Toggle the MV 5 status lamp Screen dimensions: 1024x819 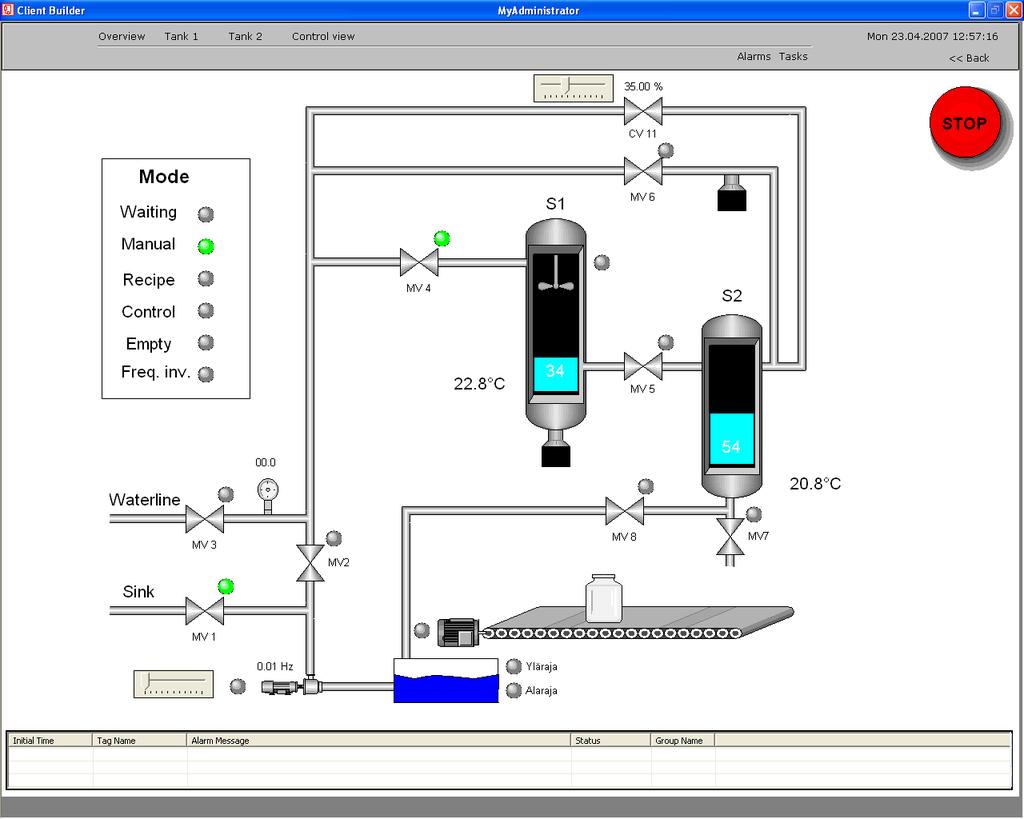[x=665, y=342]
